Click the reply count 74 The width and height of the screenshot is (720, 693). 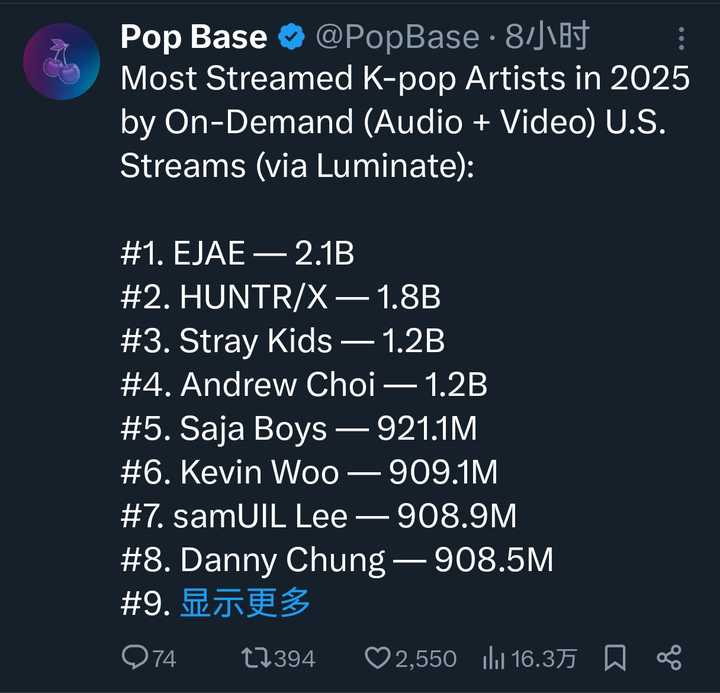click(163, 658)
